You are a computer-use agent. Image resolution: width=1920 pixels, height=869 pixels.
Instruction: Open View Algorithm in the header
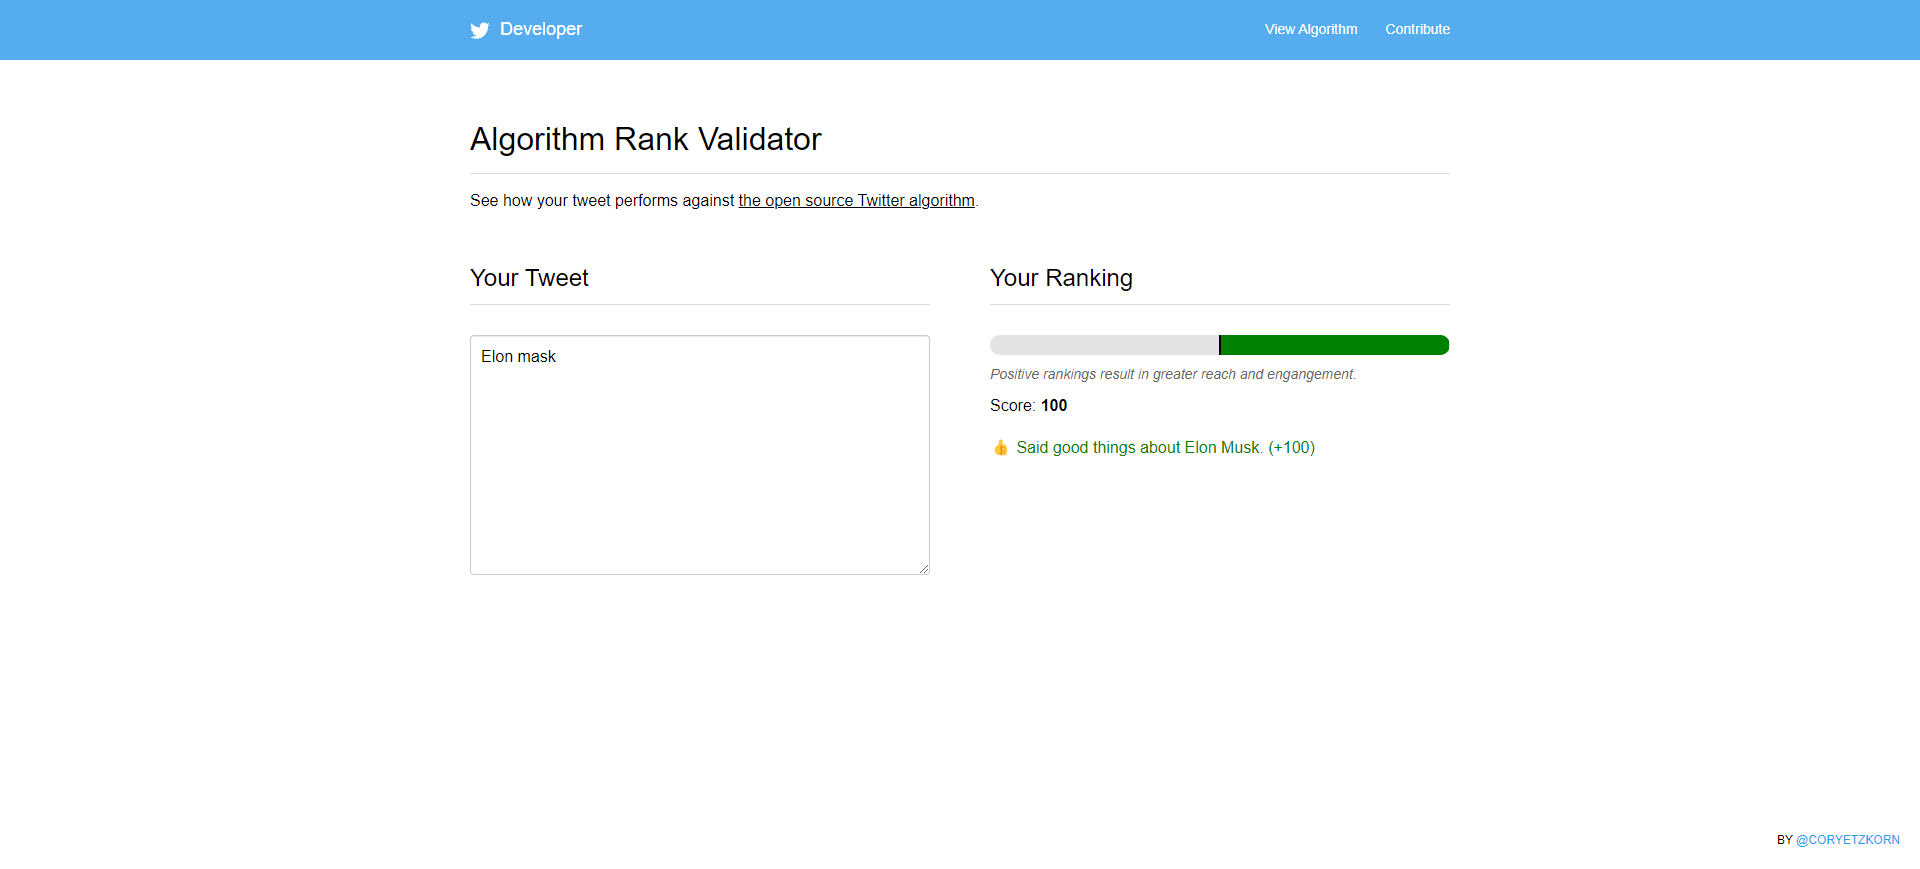pos(1311,29)
